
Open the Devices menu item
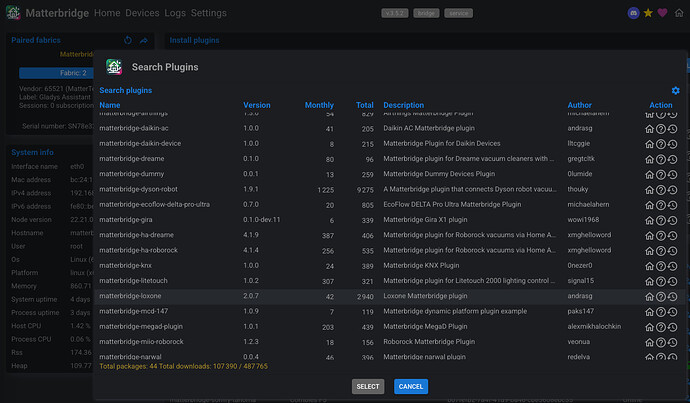coord(142,13)
